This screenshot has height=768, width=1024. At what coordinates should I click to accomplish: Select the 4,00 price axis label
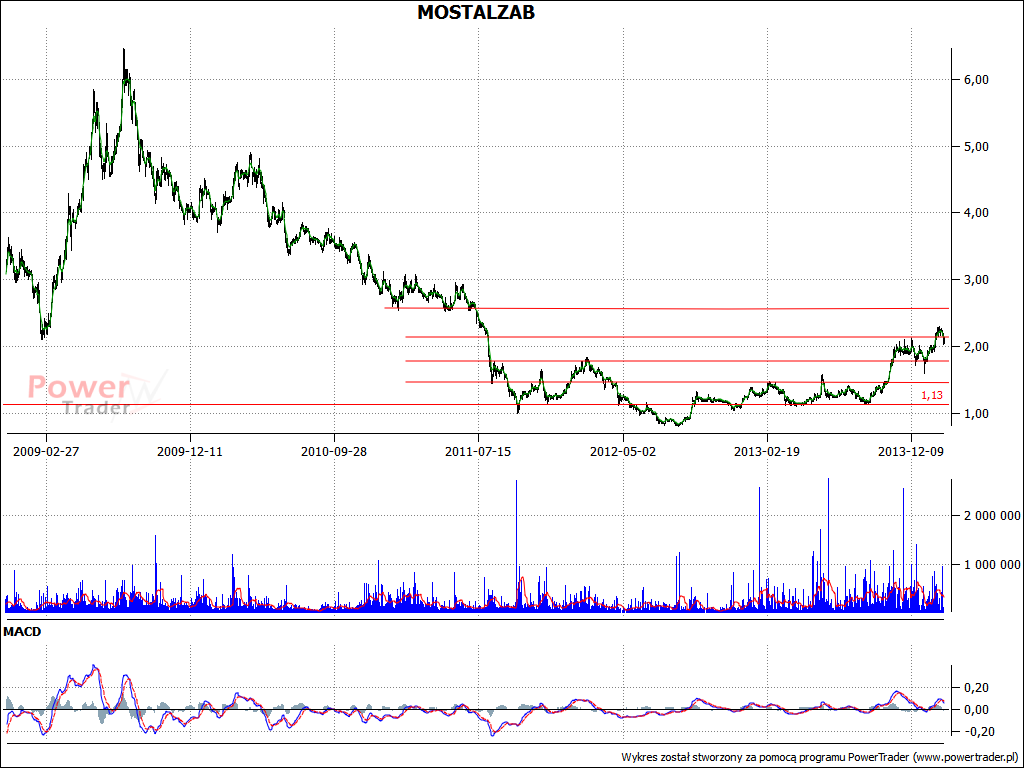coord(976,213)
